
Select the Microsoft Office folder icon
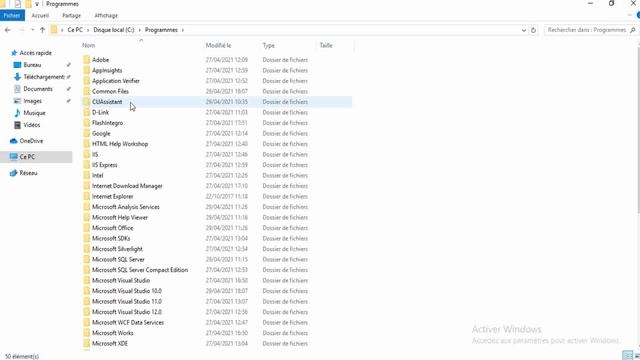tap(87, 228)
